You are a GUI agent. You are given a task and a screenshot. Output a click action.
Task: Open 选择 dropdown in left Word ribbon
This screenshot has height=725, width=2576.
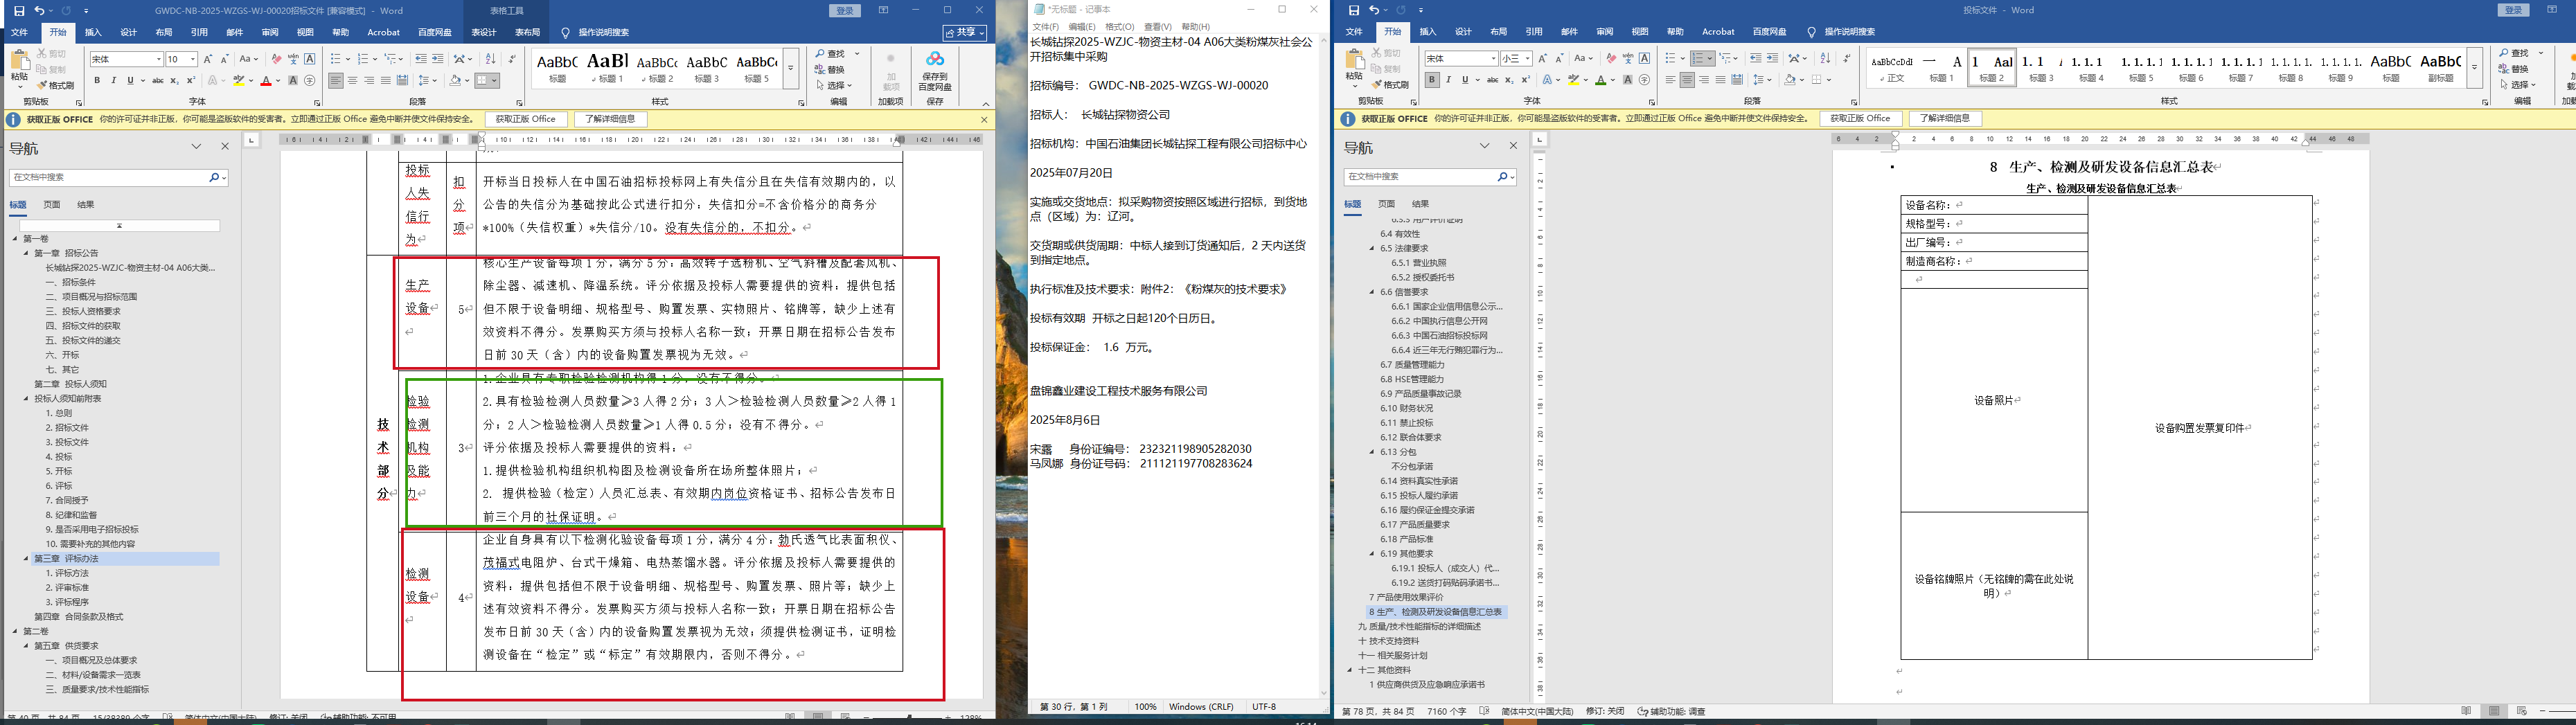tap(833, 86)
